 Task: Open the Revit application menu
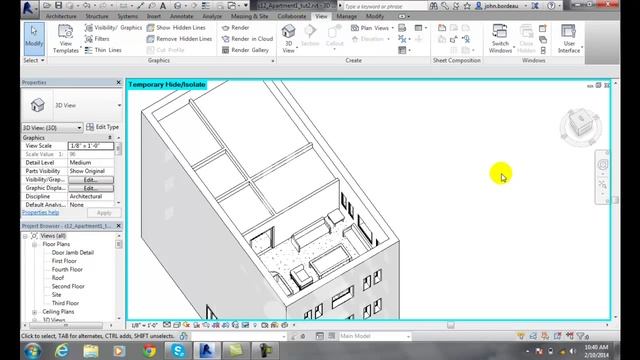[28, 7]
